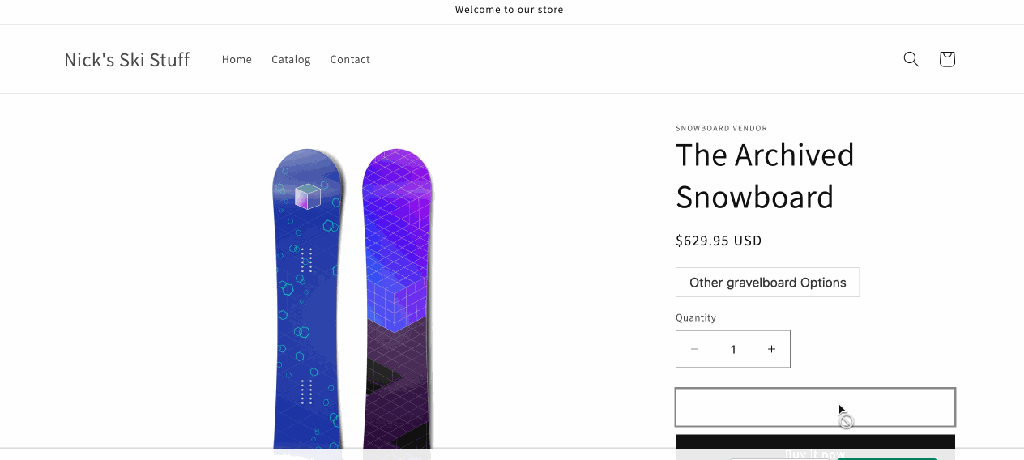Open the shopping cart icon
1024x460 pixels.
point(947,59)
